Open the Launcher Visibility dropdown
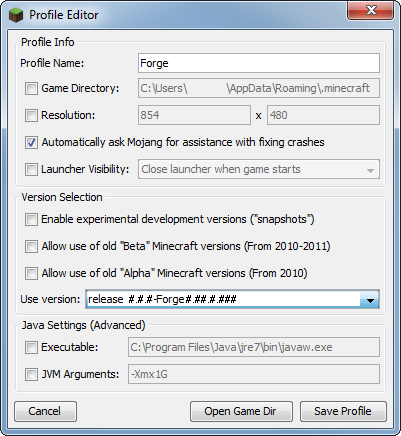This screenshot has width=401, height=436. click(x=259, y=169)
